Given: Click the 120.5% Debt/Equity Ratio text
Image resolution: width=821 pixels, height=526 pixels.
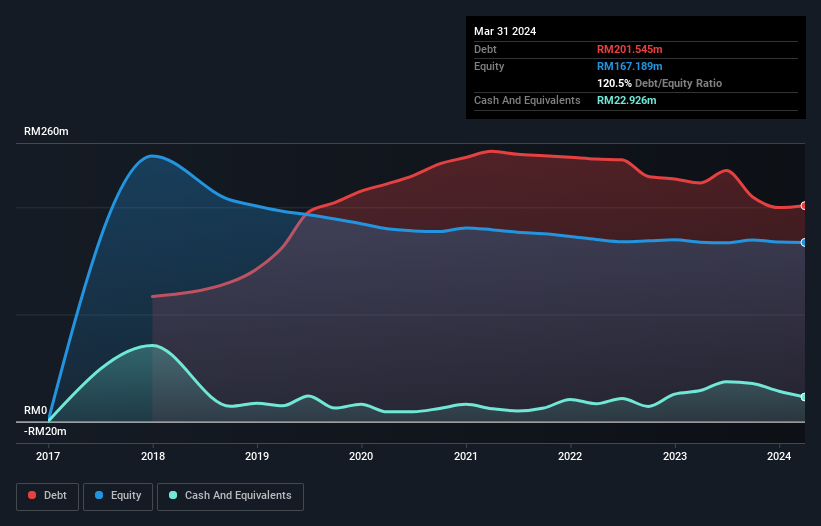Looking at the screenshot, I should [659, 83].
